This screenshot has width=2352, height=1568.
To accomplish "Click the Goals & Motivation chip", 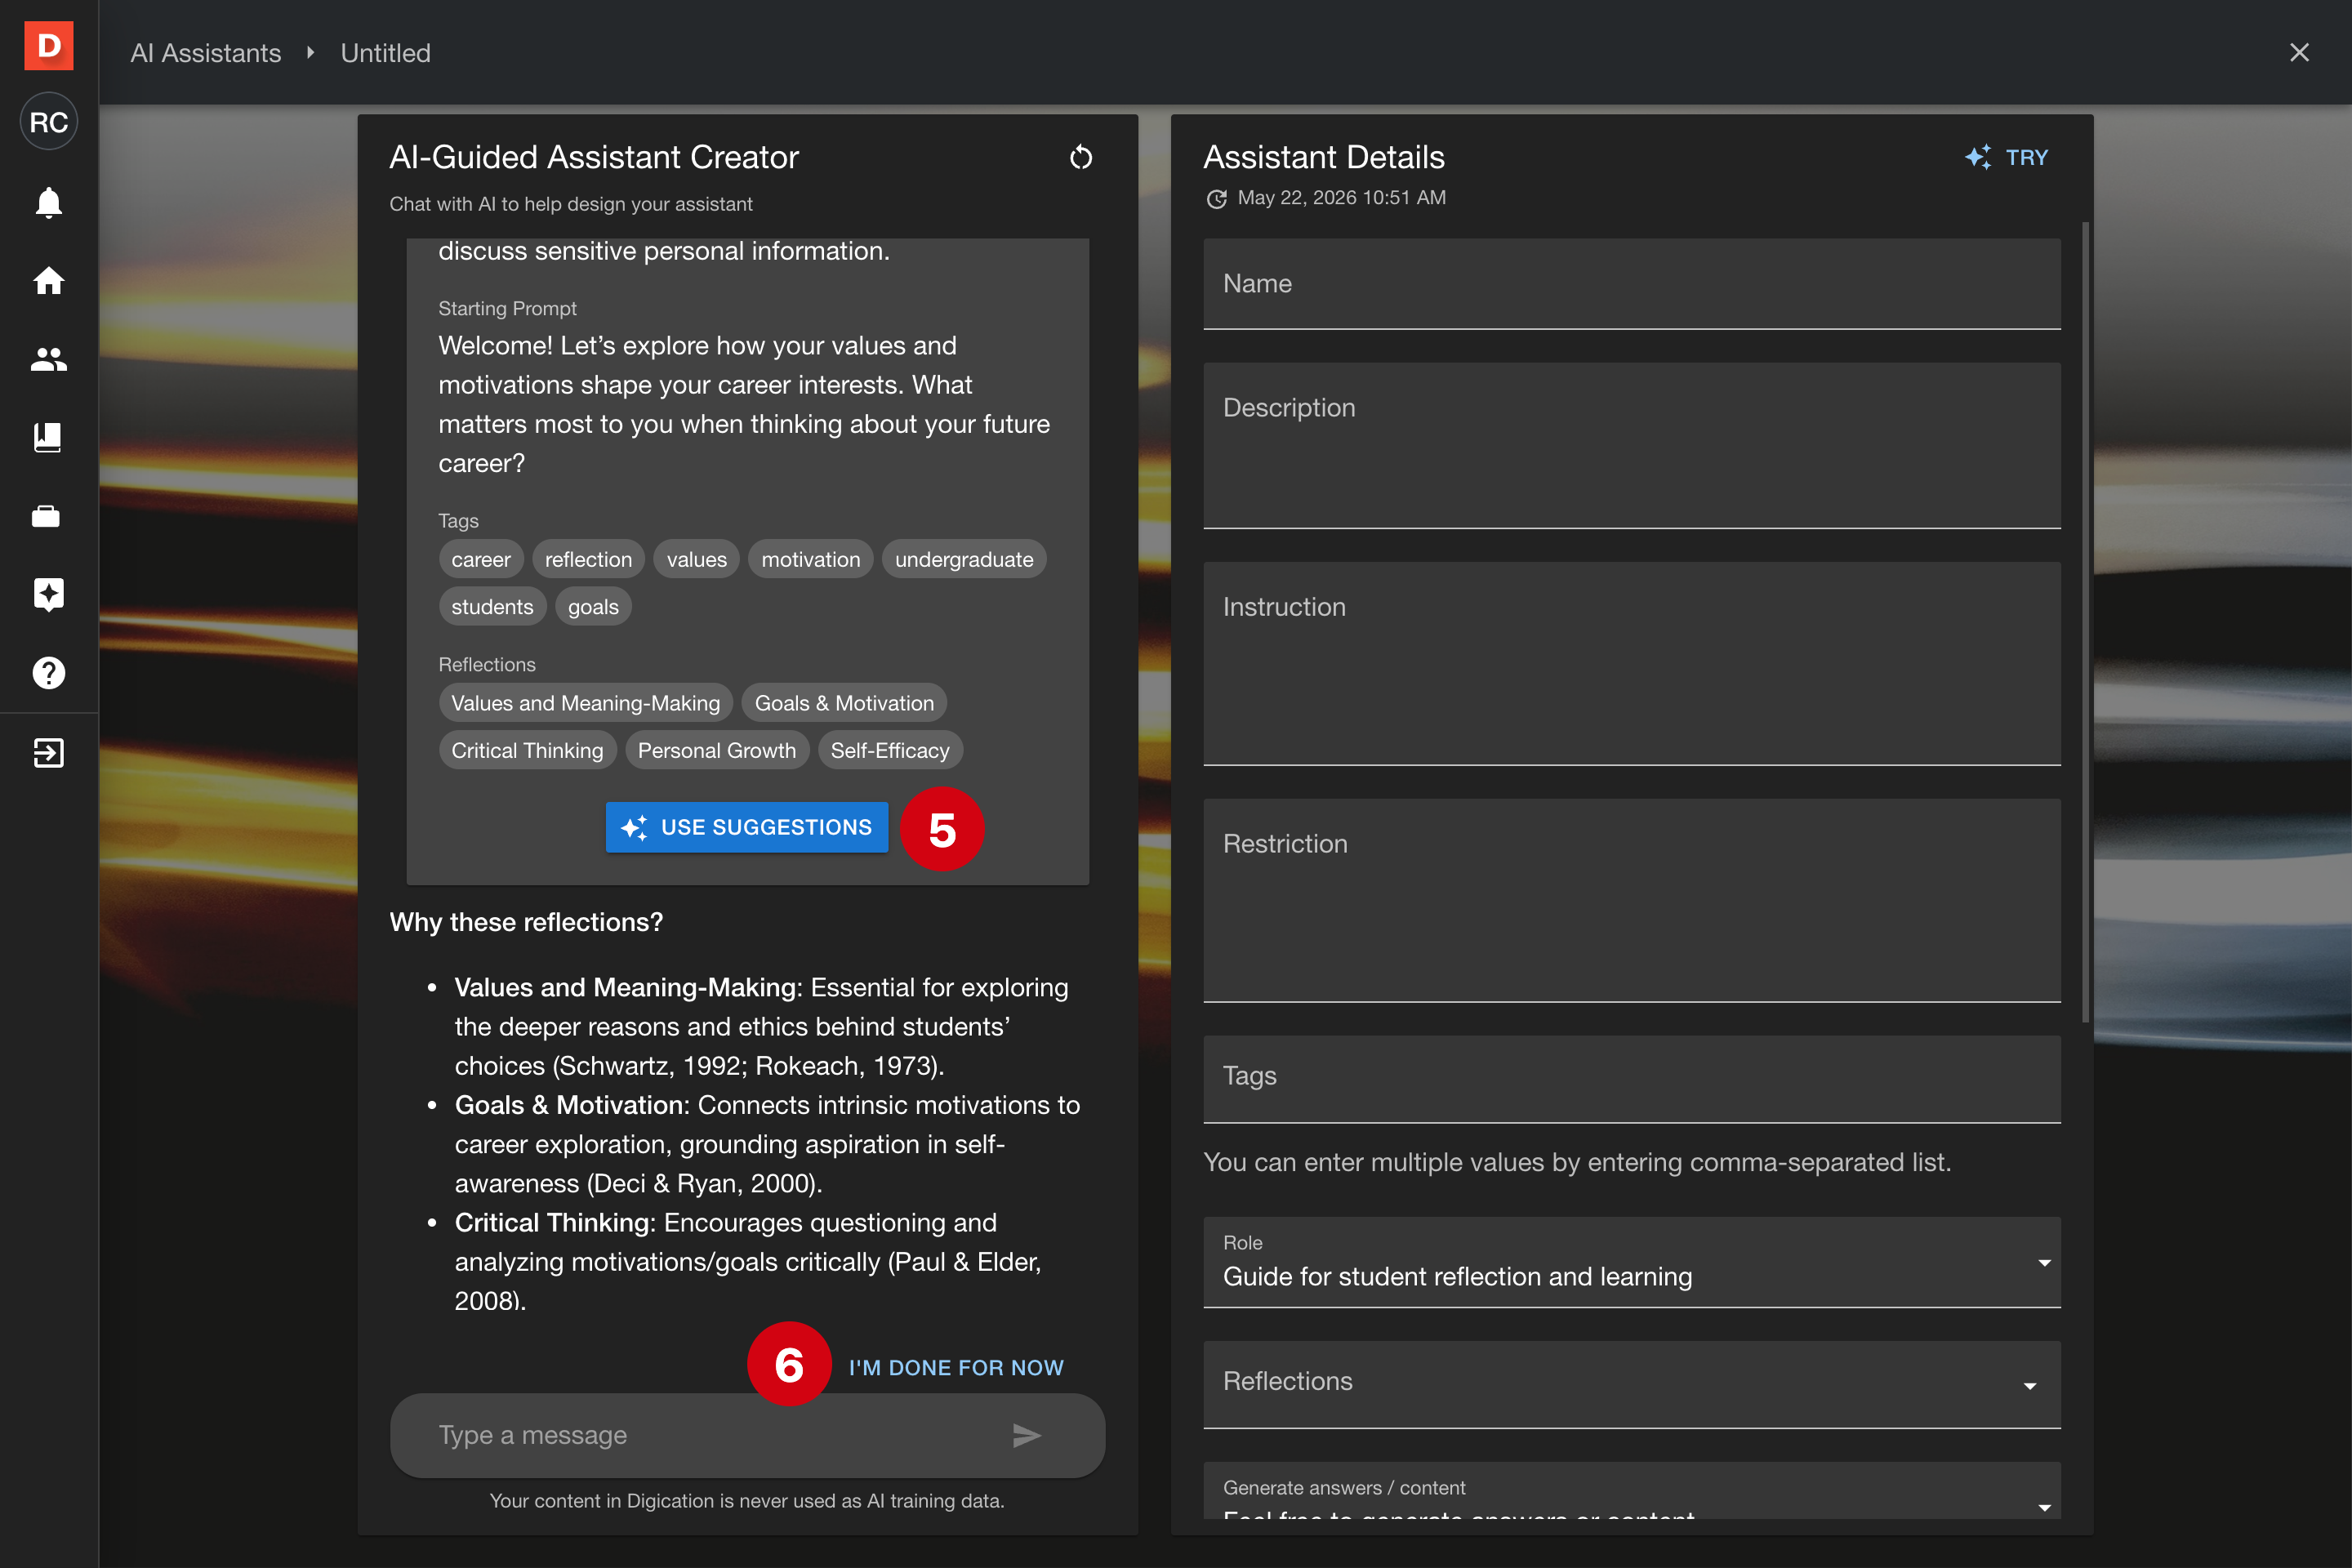I will click(x=844, y=703).
